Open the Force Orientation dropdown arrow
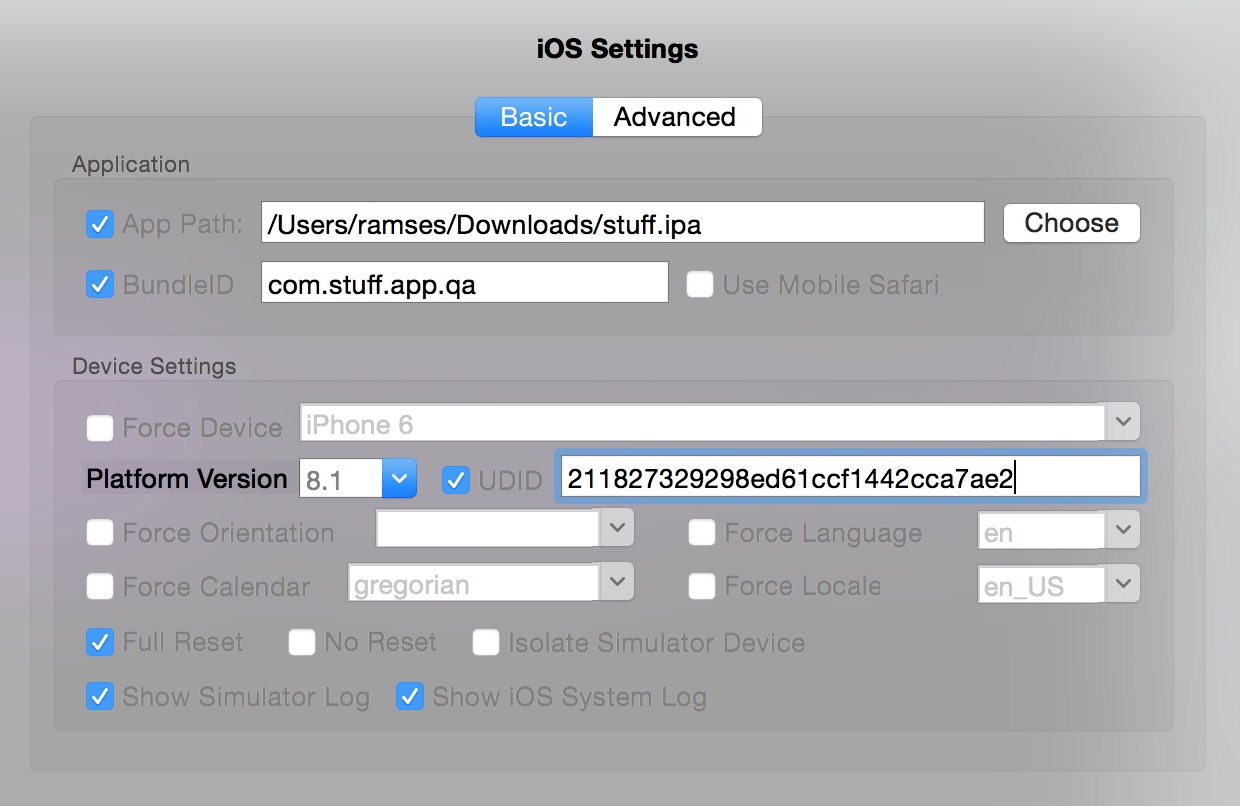This screenshot has height=806, width=1240. click(x=617, y=528)
